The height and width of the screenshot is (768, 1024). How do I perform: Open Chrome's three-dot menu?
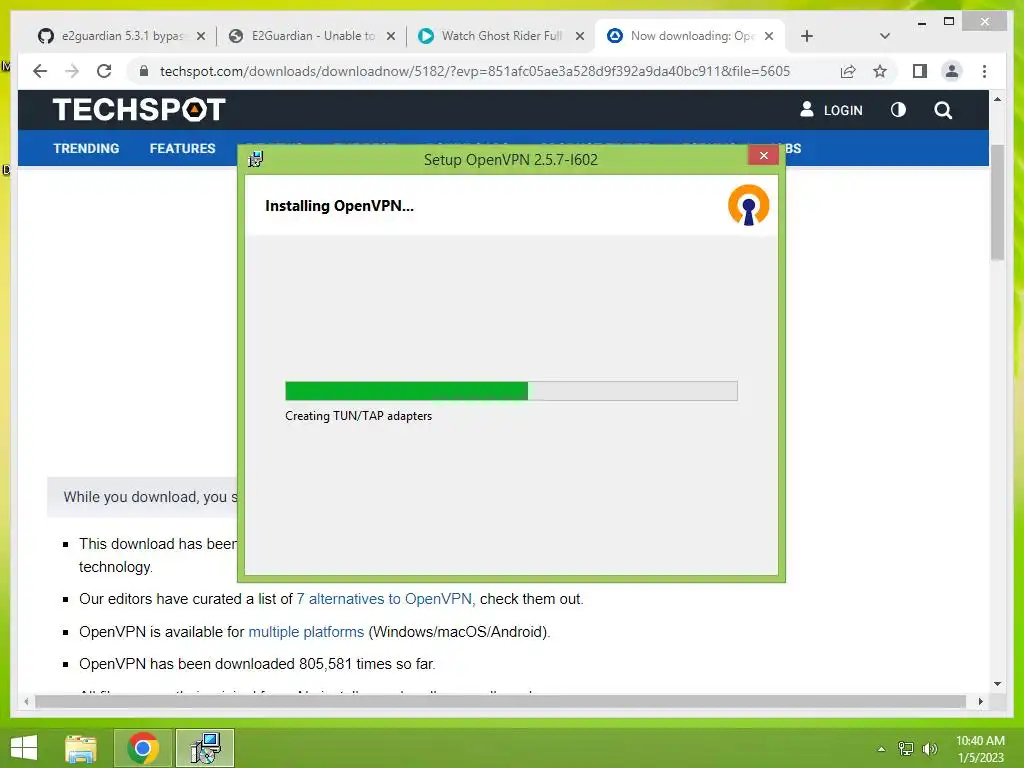click(x=984, y=71)
